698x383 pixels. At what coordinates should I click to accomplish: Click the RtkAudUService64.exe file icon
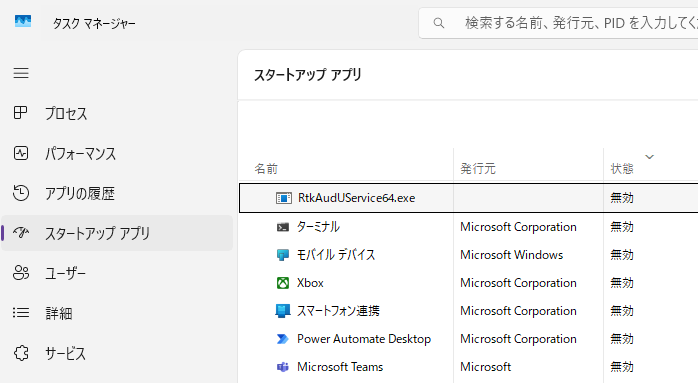(x=284, y=198)
